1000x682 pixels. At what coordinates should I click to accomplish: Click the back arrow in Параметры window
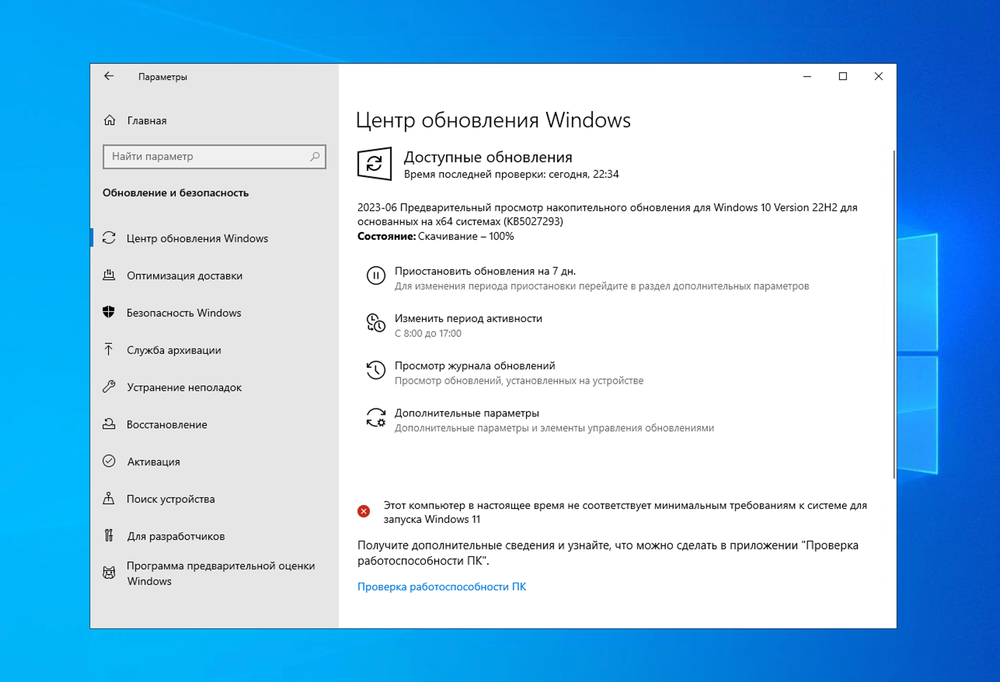[109, 77]
